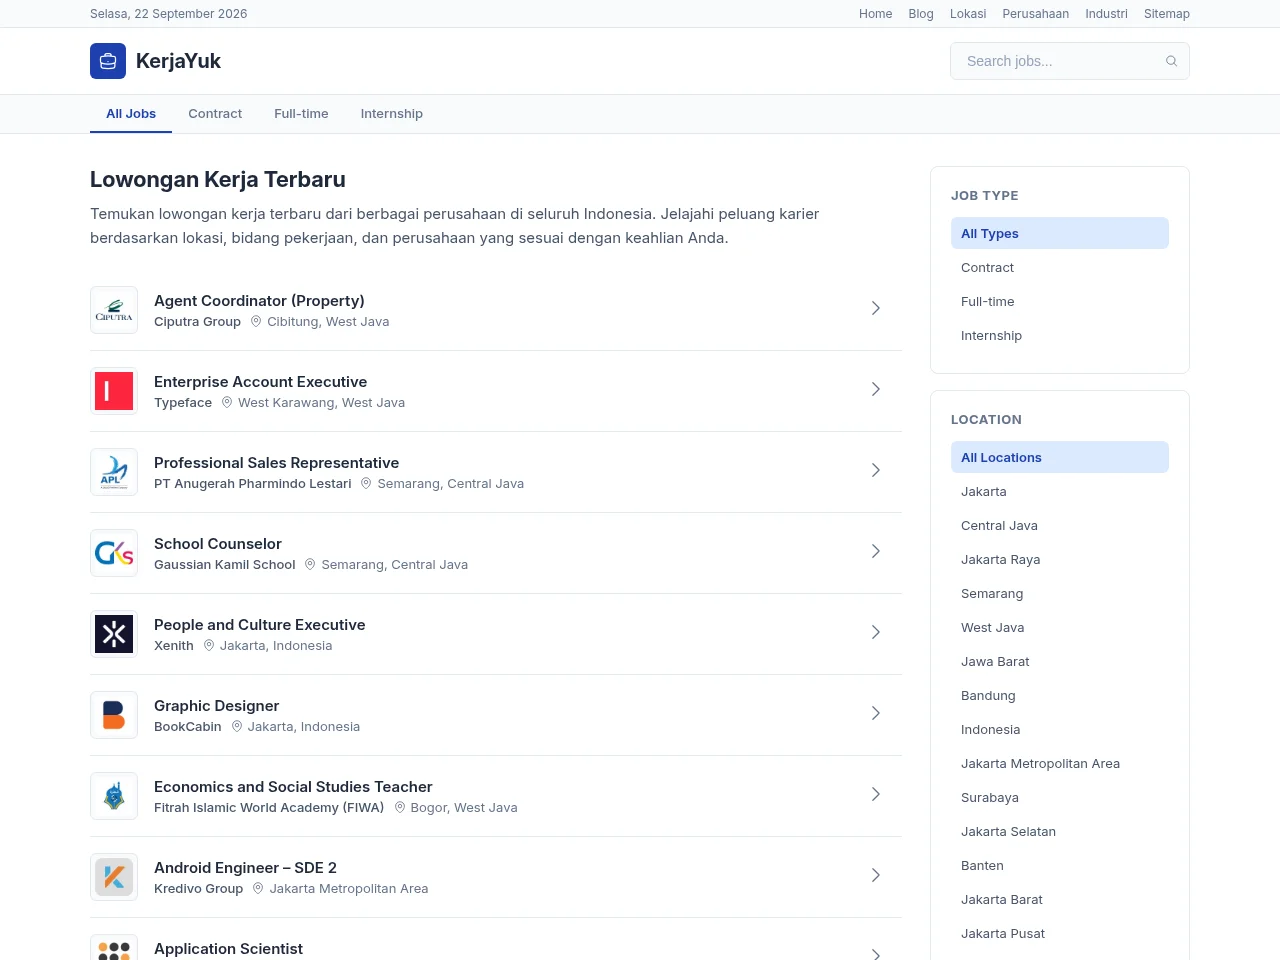Click chevron on Android Engineer – SDE 2 row
The width and height of the screenshot is (1280, 960).
876,875
